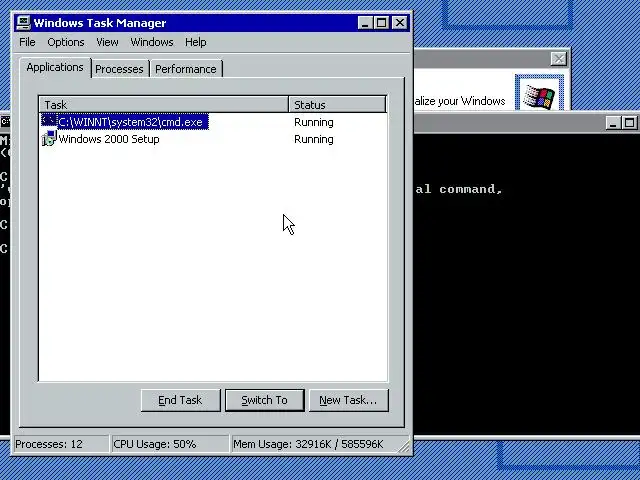
Task: Click Running status of cmd.exe
Action: [x=313, y=122]
